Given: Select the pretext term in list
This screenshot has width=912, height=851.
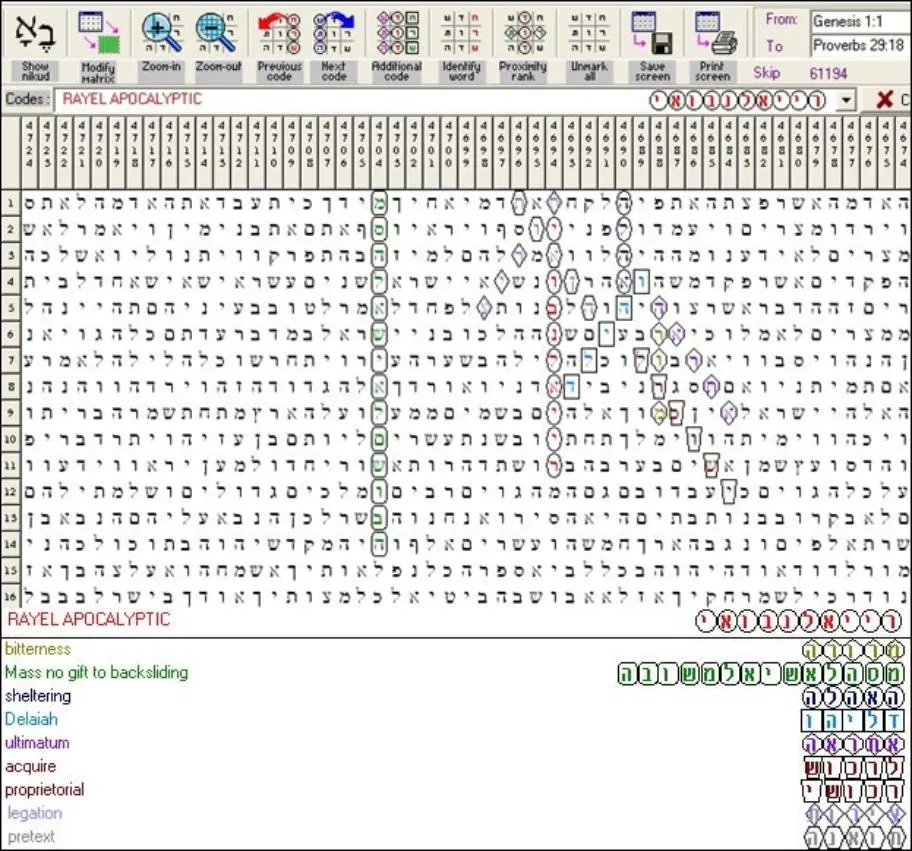Looking at the screenshot, I should 31,837.
